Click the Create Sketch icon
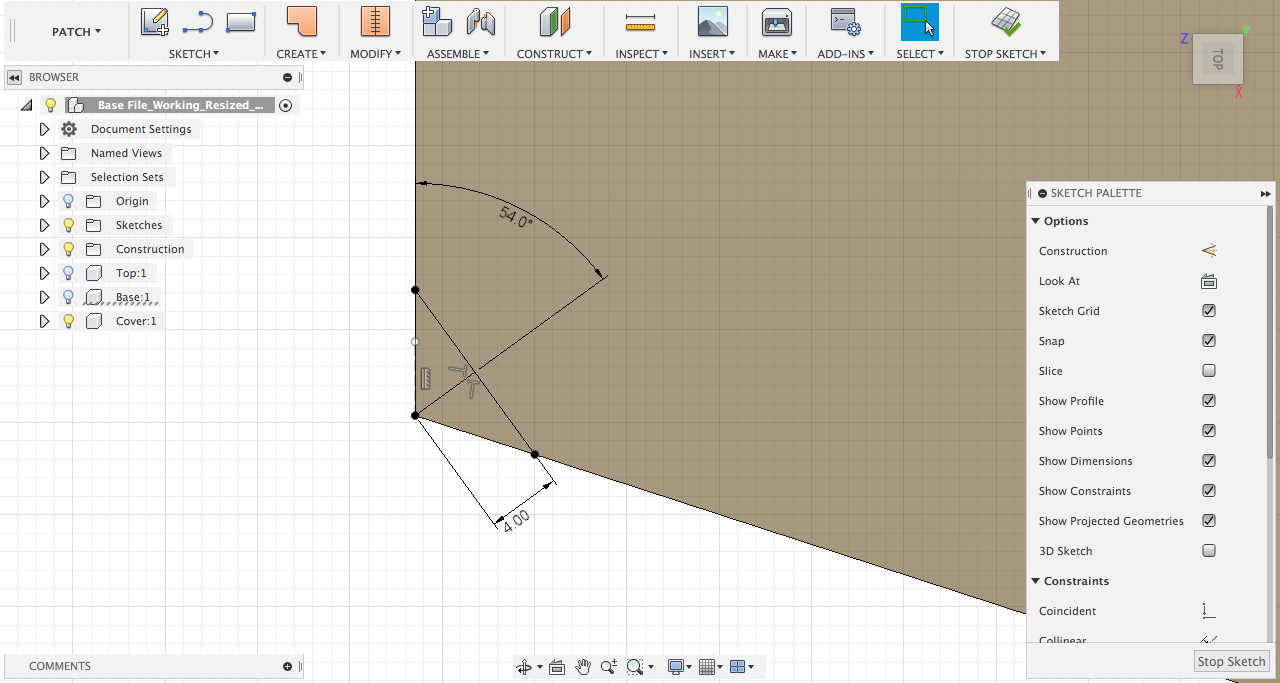Screen dimensions: 1280x683 pyautogui.click(x=154, y=21)
